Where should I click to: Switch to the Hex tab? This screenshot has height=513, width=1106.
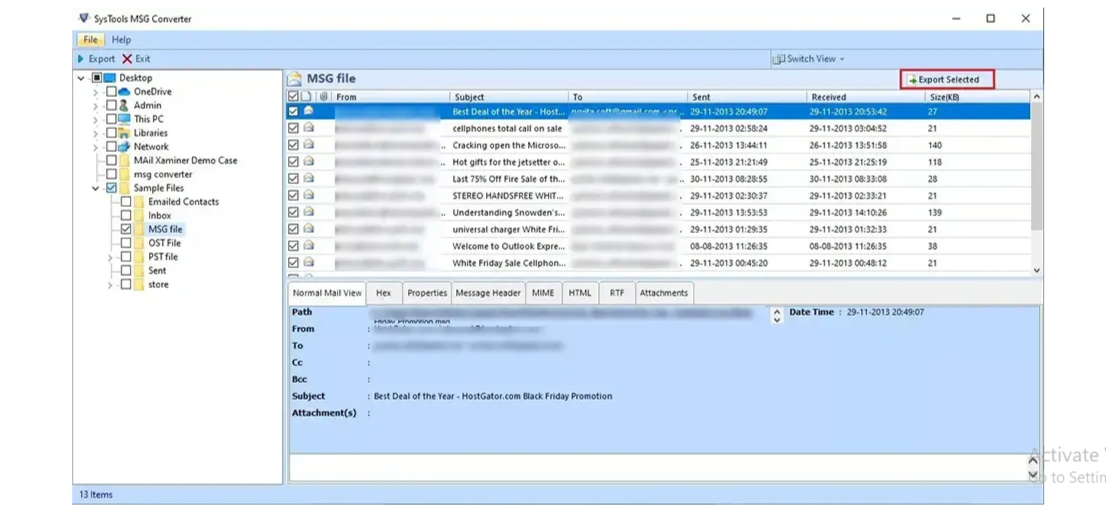tap(384, 293)
